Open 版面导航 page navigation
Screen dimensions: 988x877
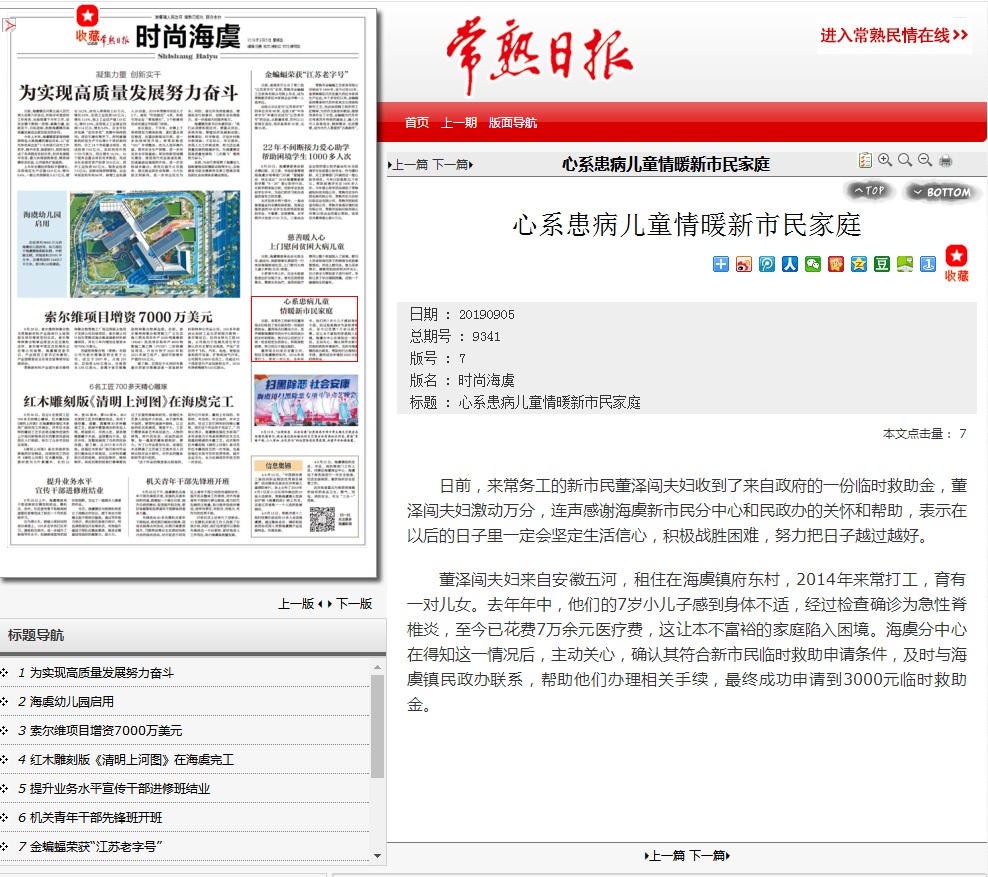click(x=513, y=122)
